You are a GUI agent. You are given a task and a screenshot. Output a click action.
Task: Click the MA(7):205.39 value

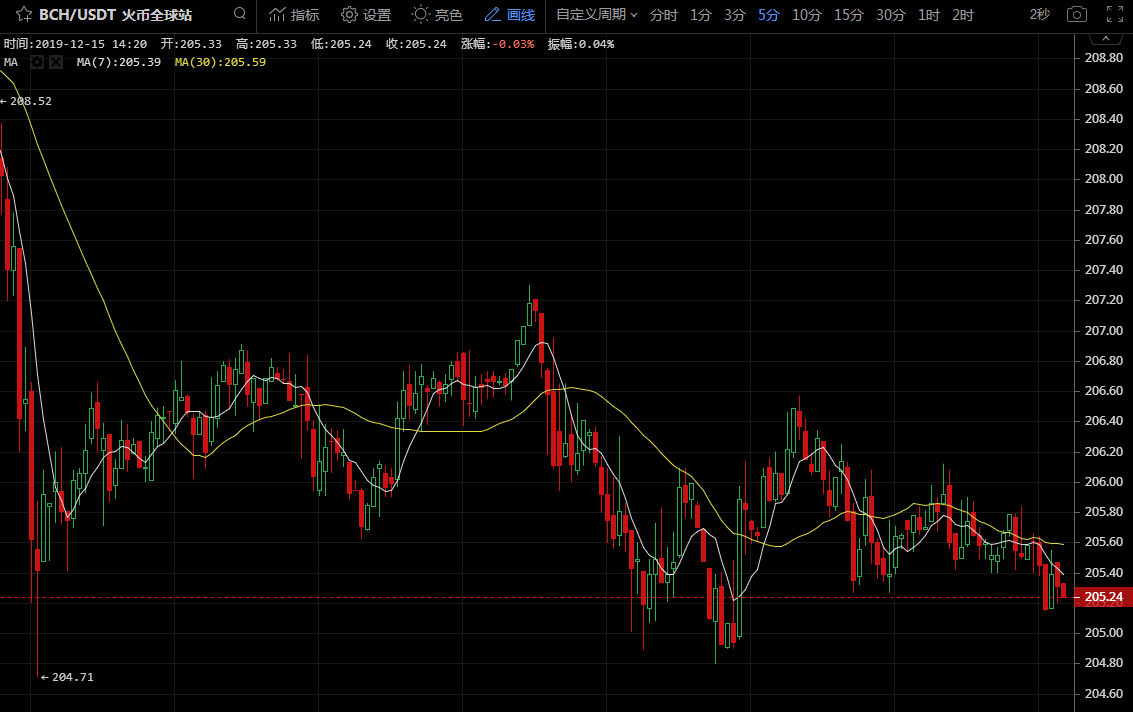pos(119,62)
